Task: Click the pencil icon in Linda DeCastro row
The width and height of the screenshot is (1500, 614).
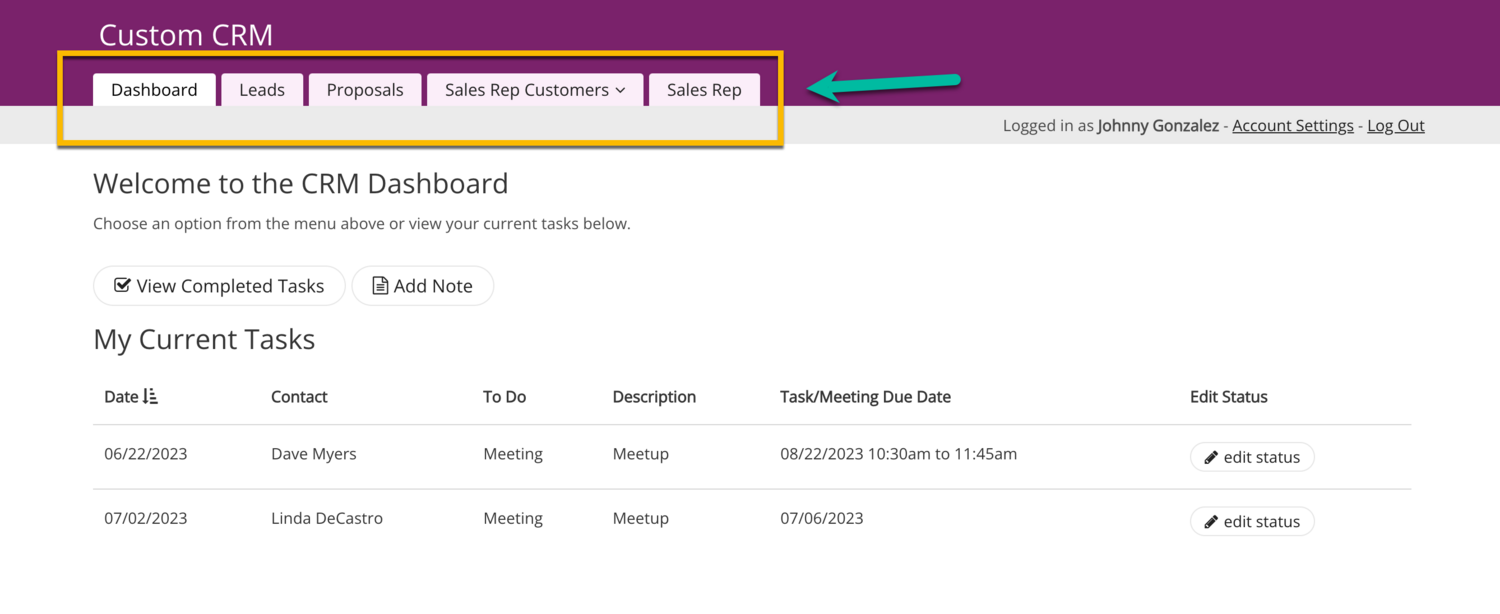Action: pos(1211,522)
